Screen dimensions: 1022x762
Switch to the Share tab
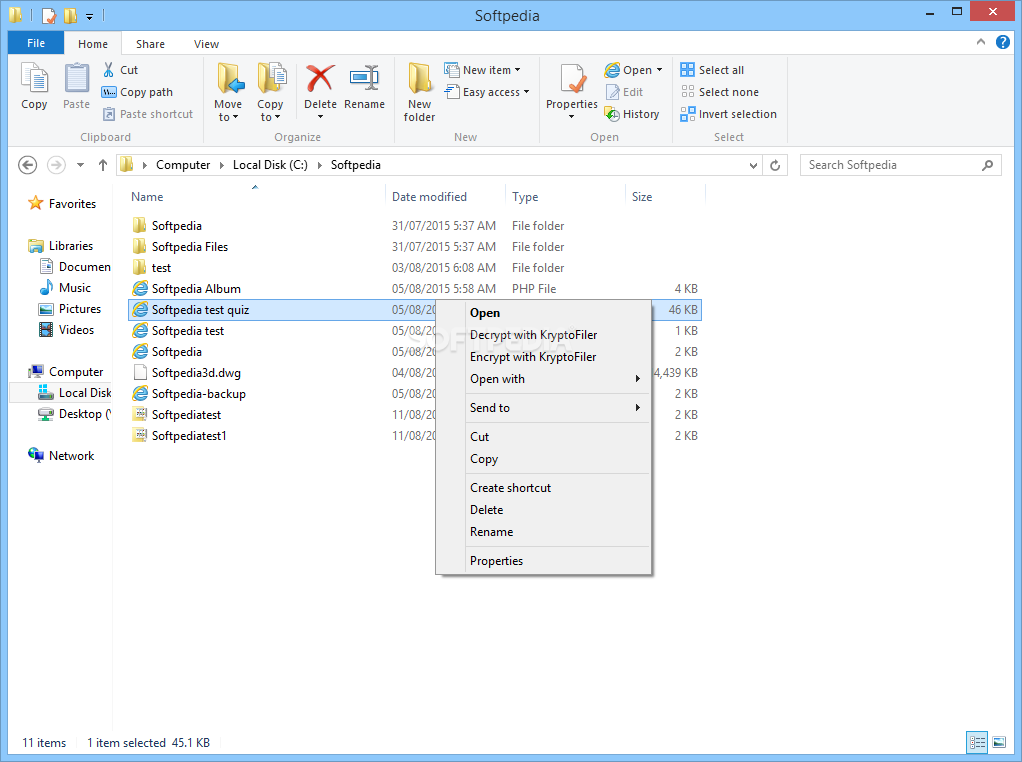(150, 44)
